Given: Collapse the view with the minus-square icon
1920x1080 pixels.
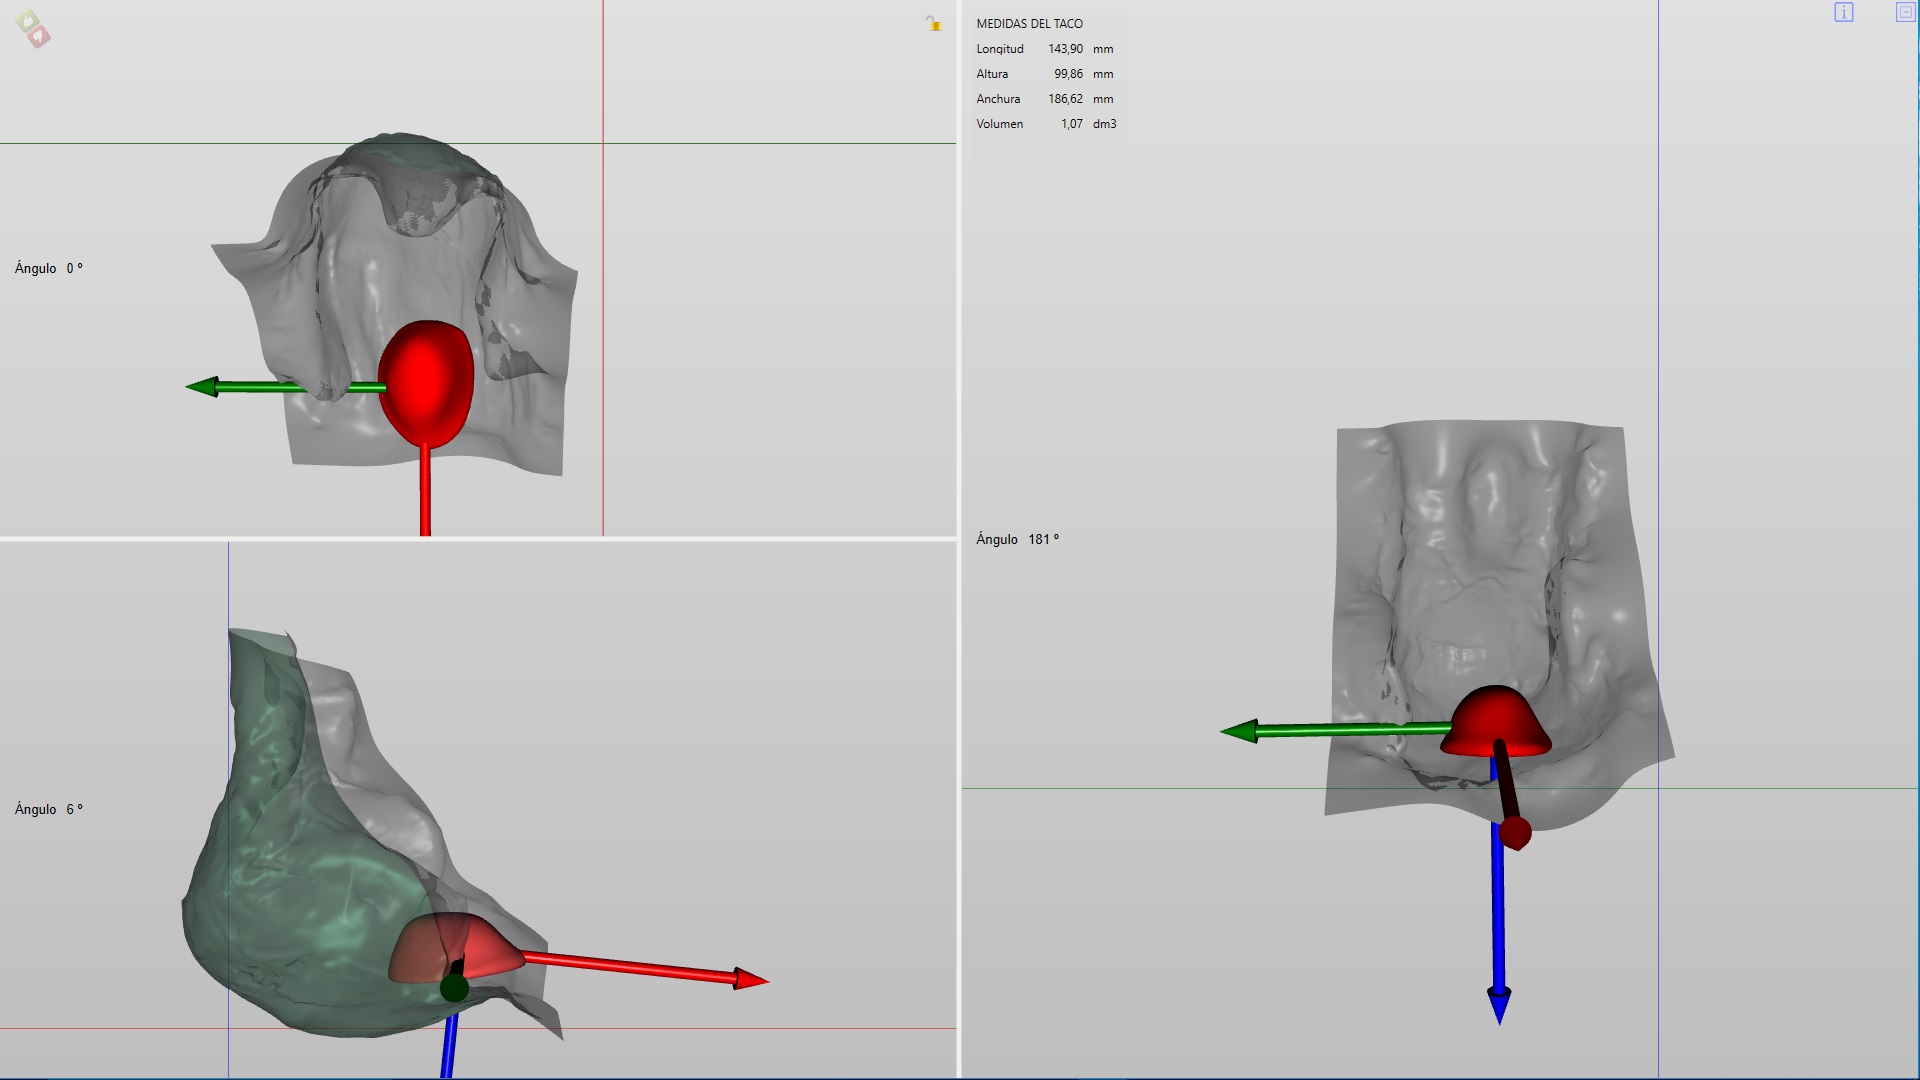Looking at the screenshot, I should pos(1905,12).
